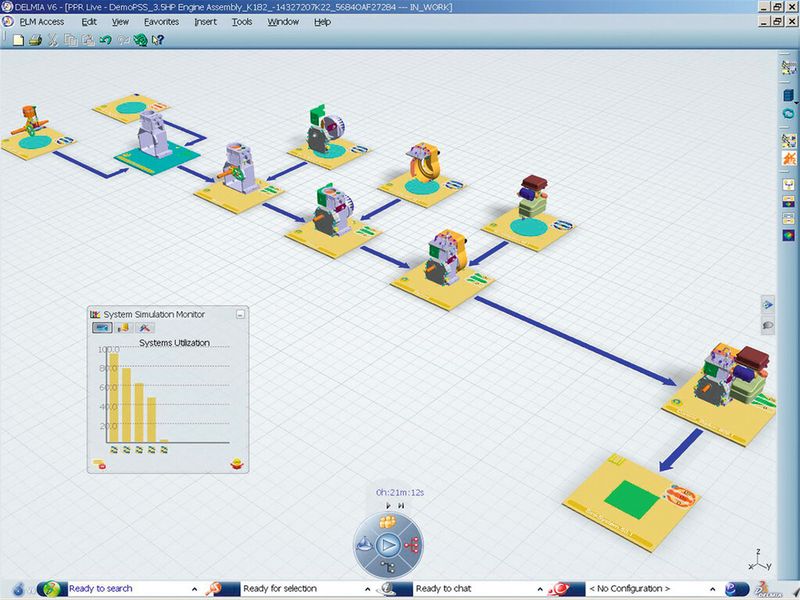
Task: Click the chat bubble side panel tab
Action: click(x=767, y=325)
